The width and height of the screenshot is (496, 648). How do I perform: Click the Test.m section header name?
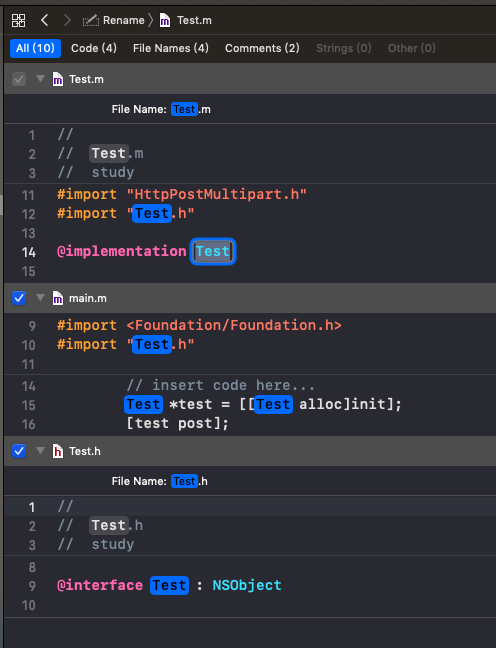pyautogui.click(x=86, y=79)
